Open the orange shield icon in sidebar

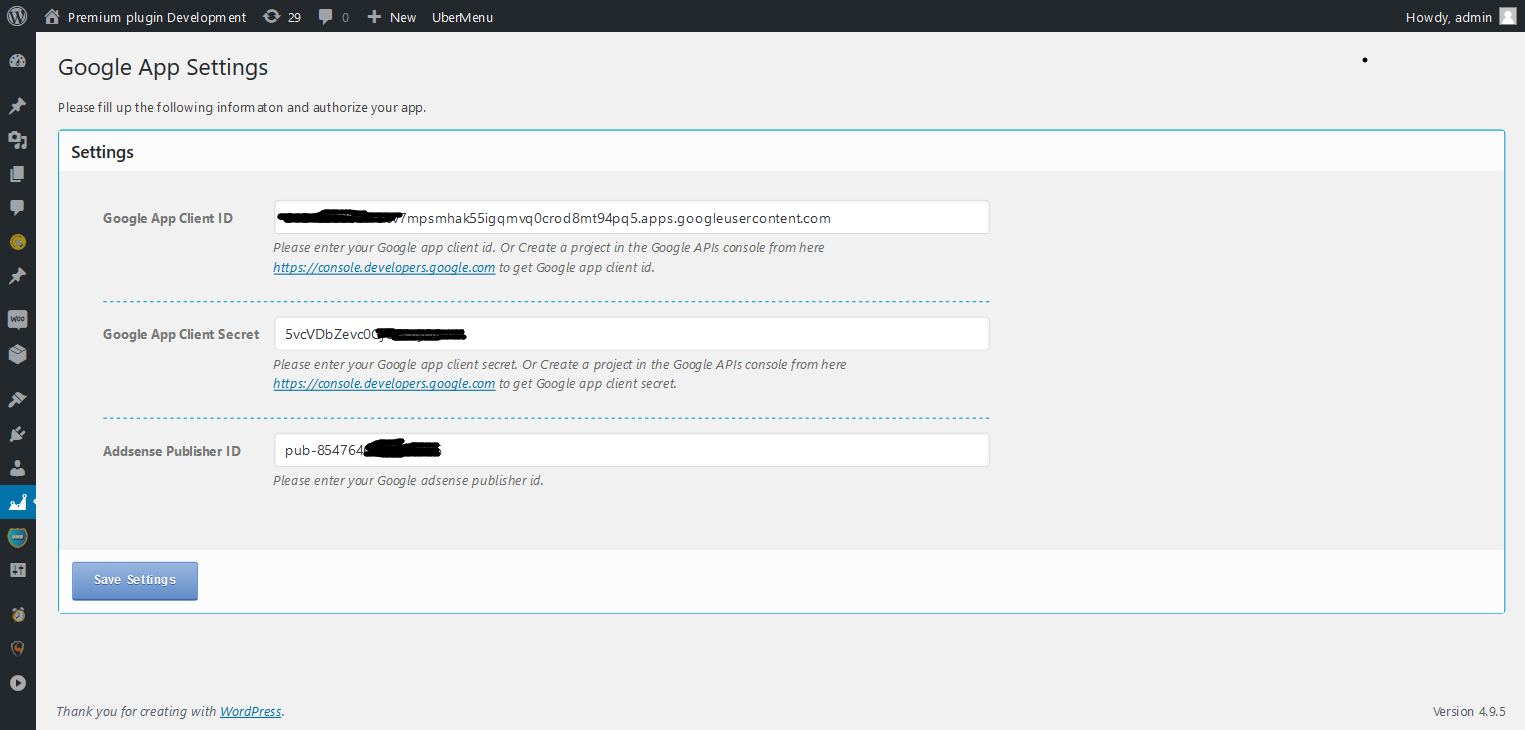coord(17,648)
